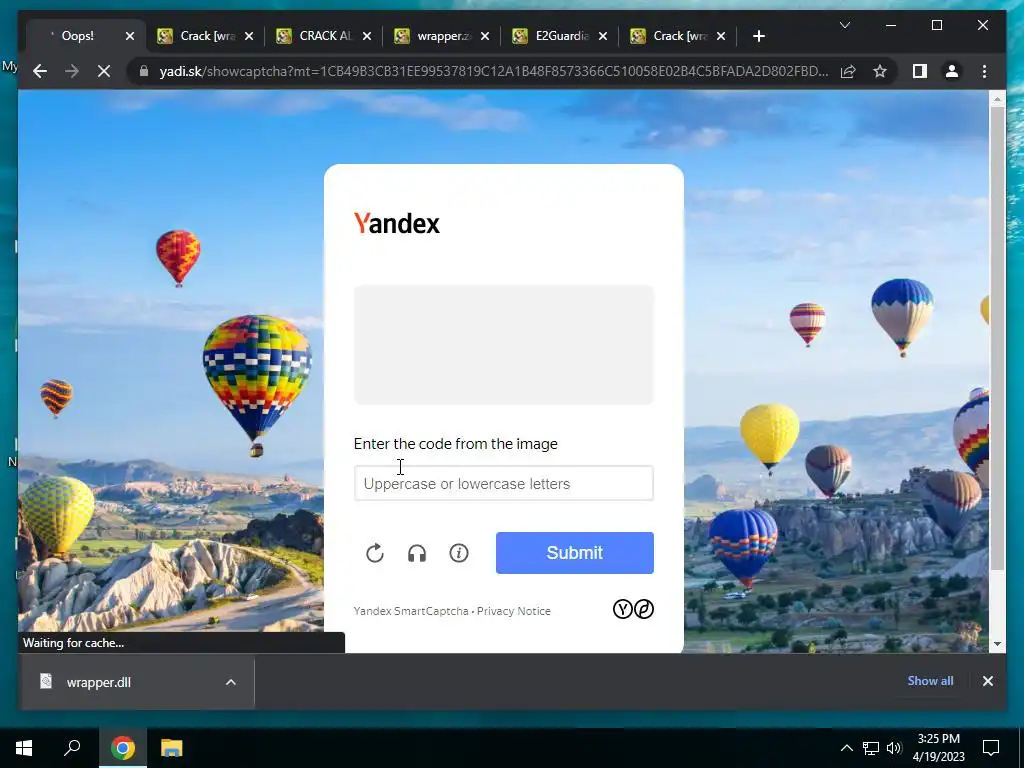
Task: Open Windows taskbar search
Action: pyautogui.click(x=72, y=748)
